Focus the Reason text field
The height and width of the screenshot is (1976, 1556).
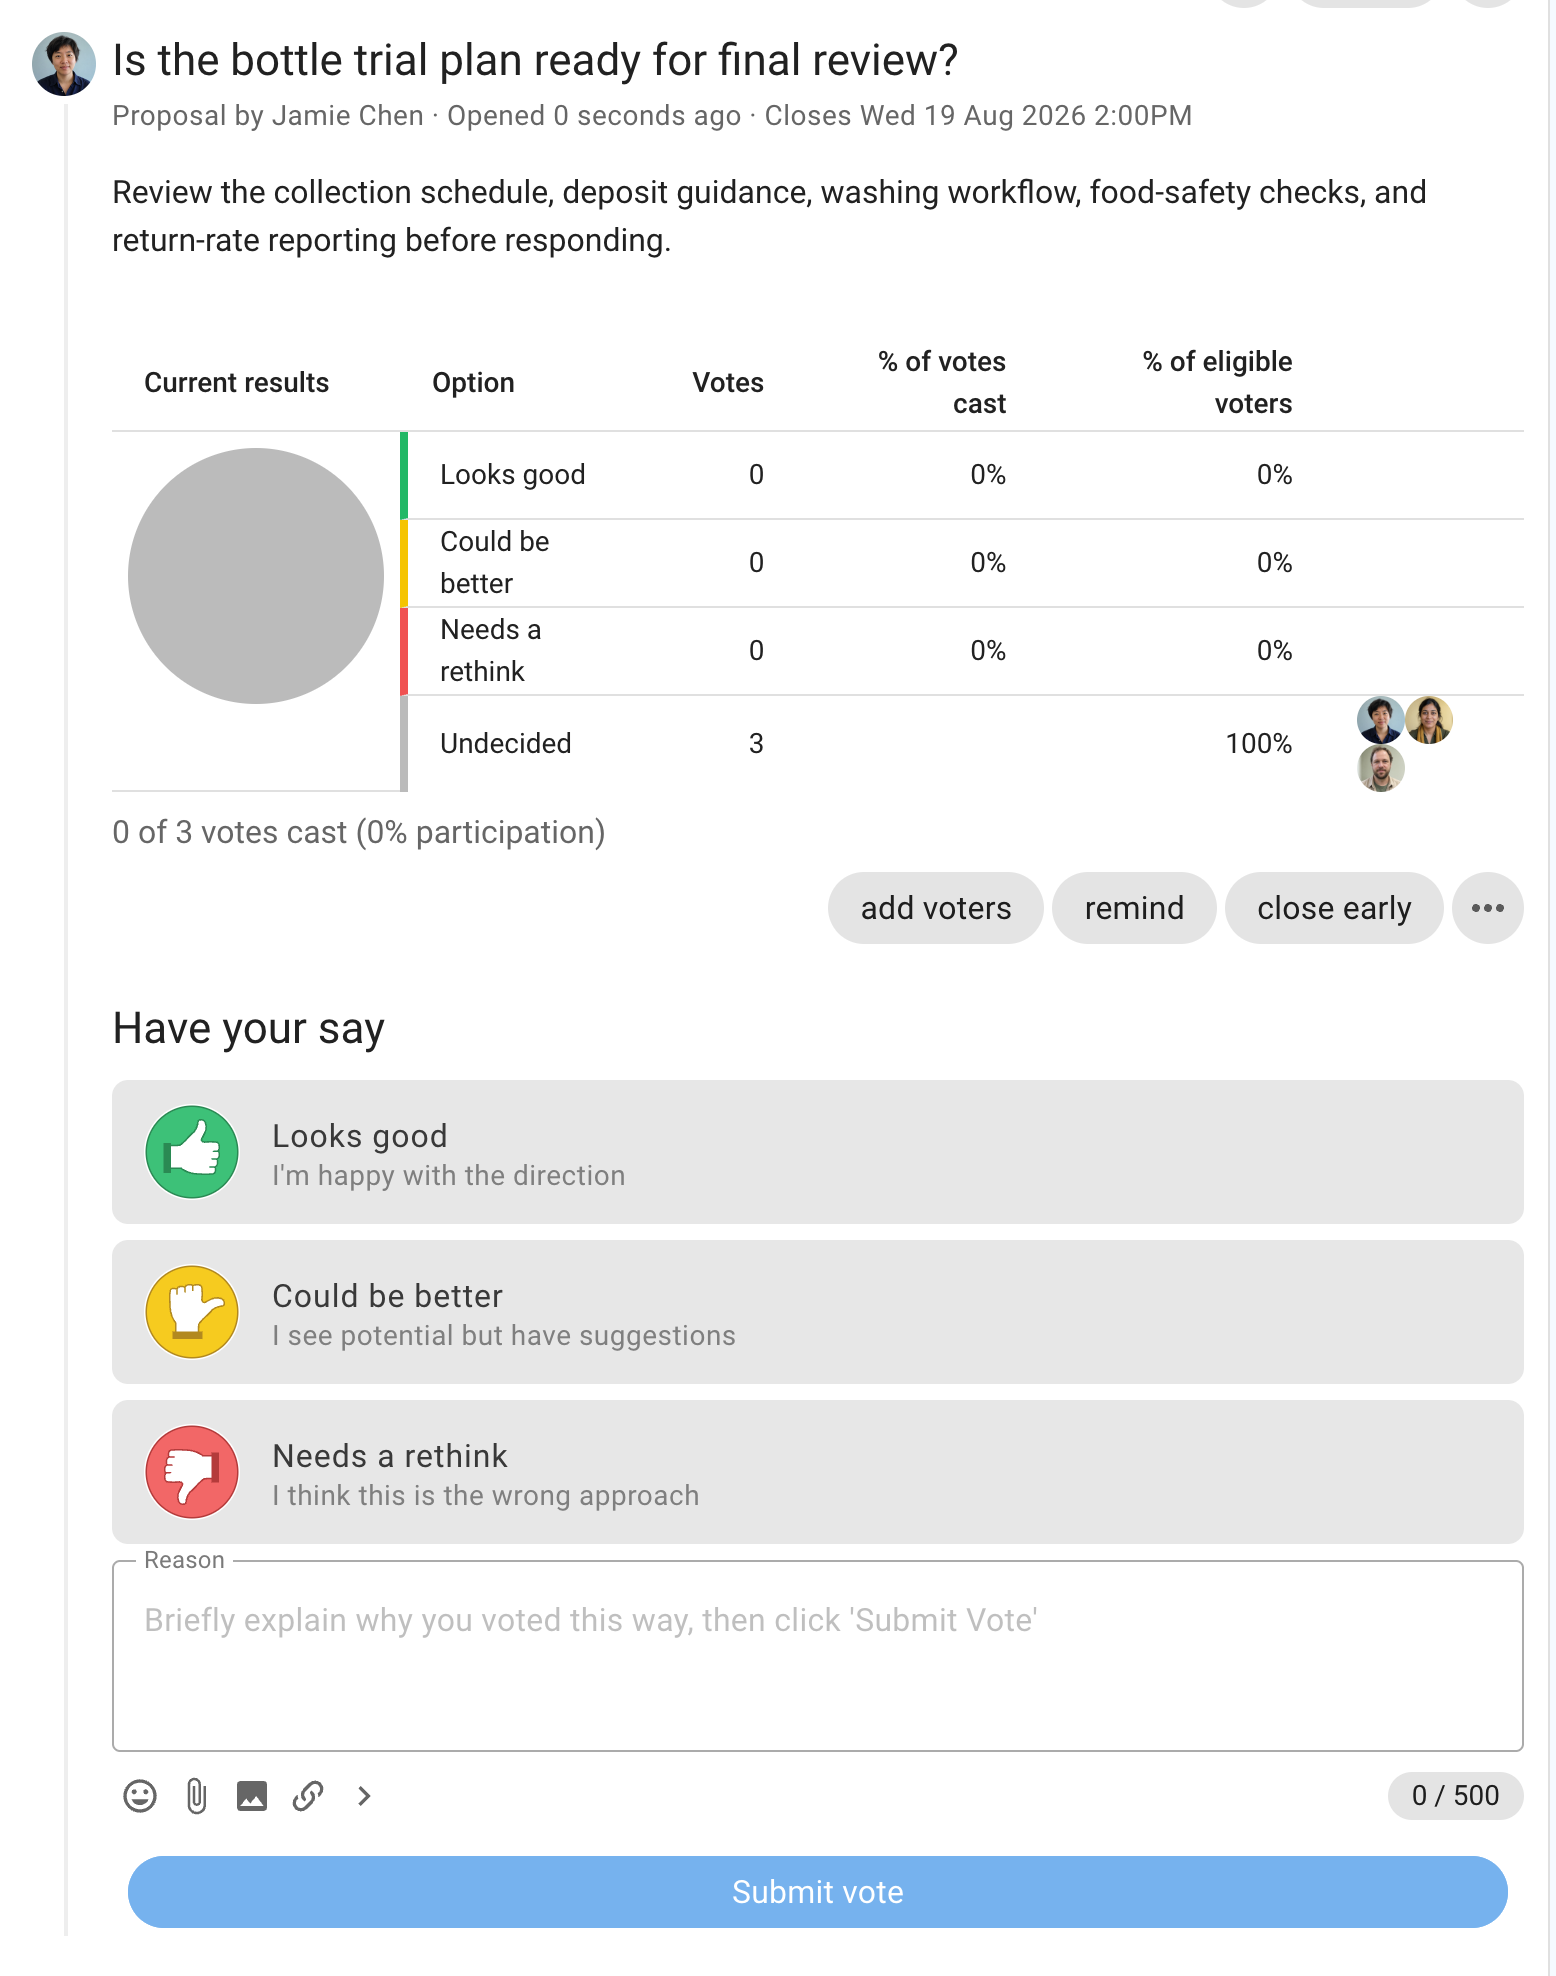pos(818,1656)
